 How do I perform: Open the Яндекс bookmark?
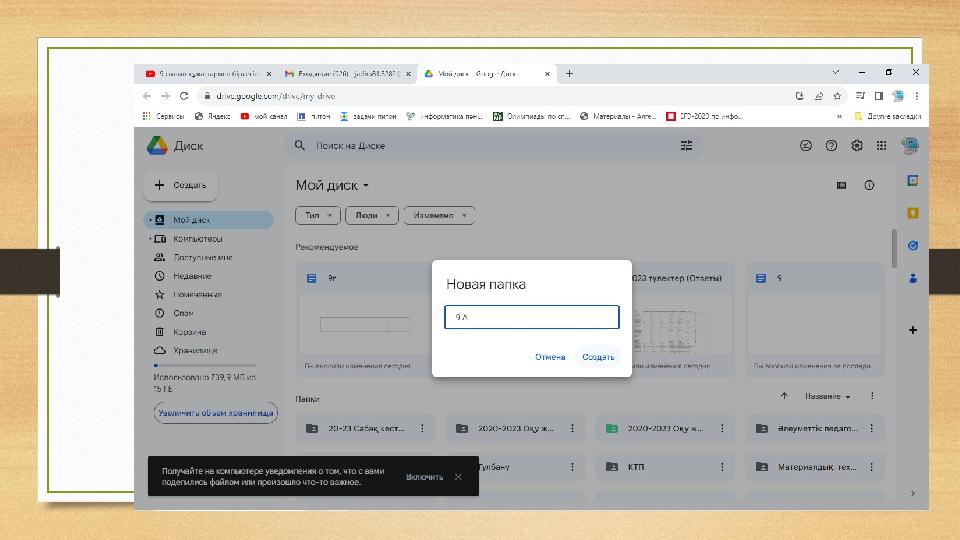(212, 116)
